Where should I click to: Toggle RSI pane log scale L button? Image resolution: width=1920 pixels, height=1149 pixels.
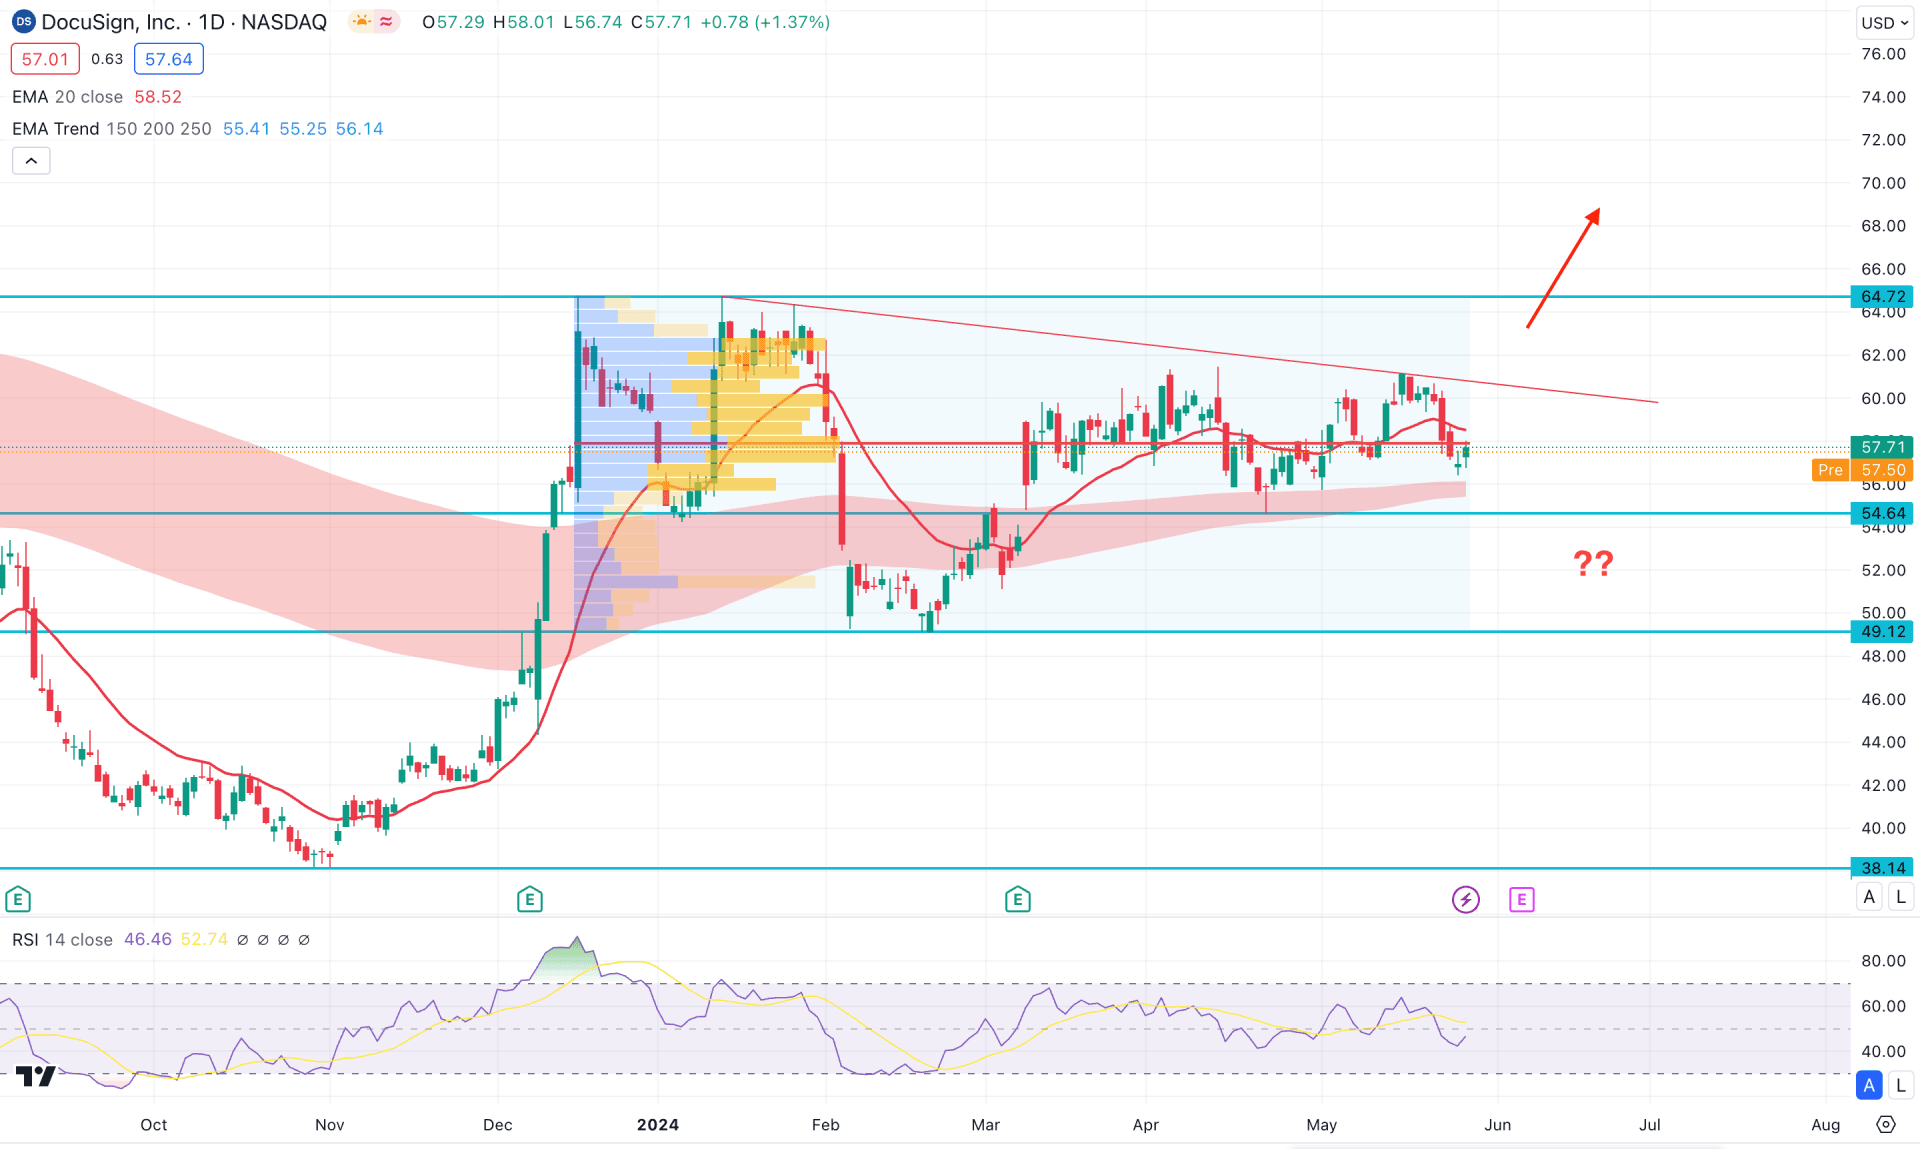(x=1901, y=1085)
